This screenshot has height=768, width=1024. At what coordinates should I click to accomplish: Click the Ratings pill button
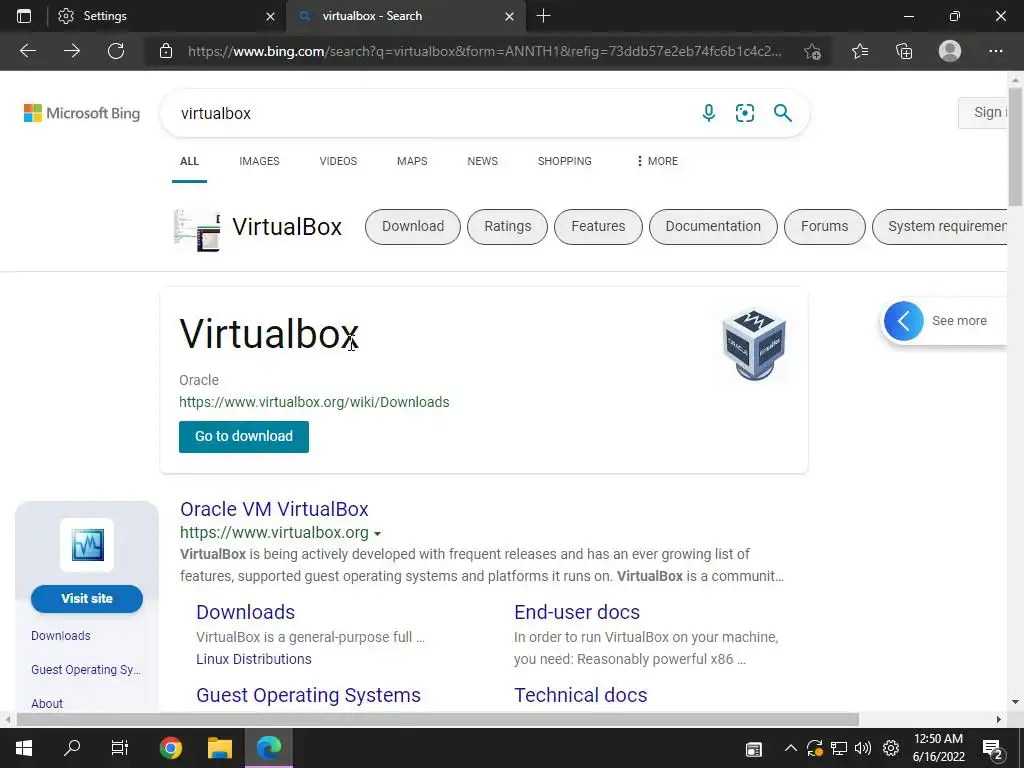[507, 227]
